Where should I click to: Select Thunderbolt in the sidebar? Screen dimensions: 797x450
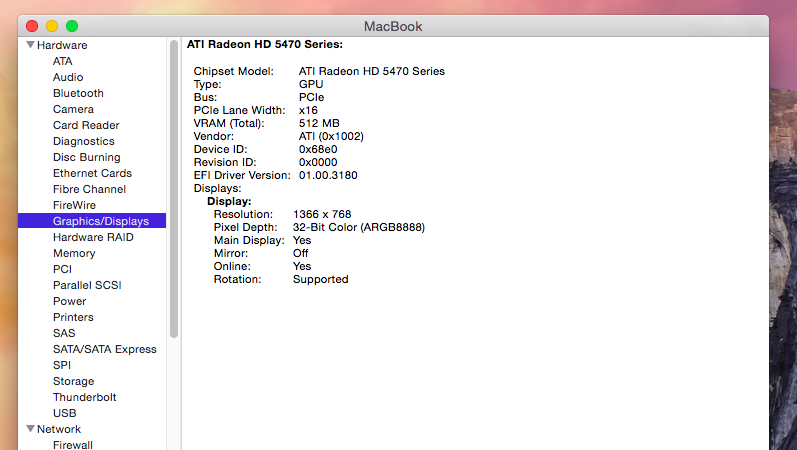pyautogui.click(x=84, y=397)
